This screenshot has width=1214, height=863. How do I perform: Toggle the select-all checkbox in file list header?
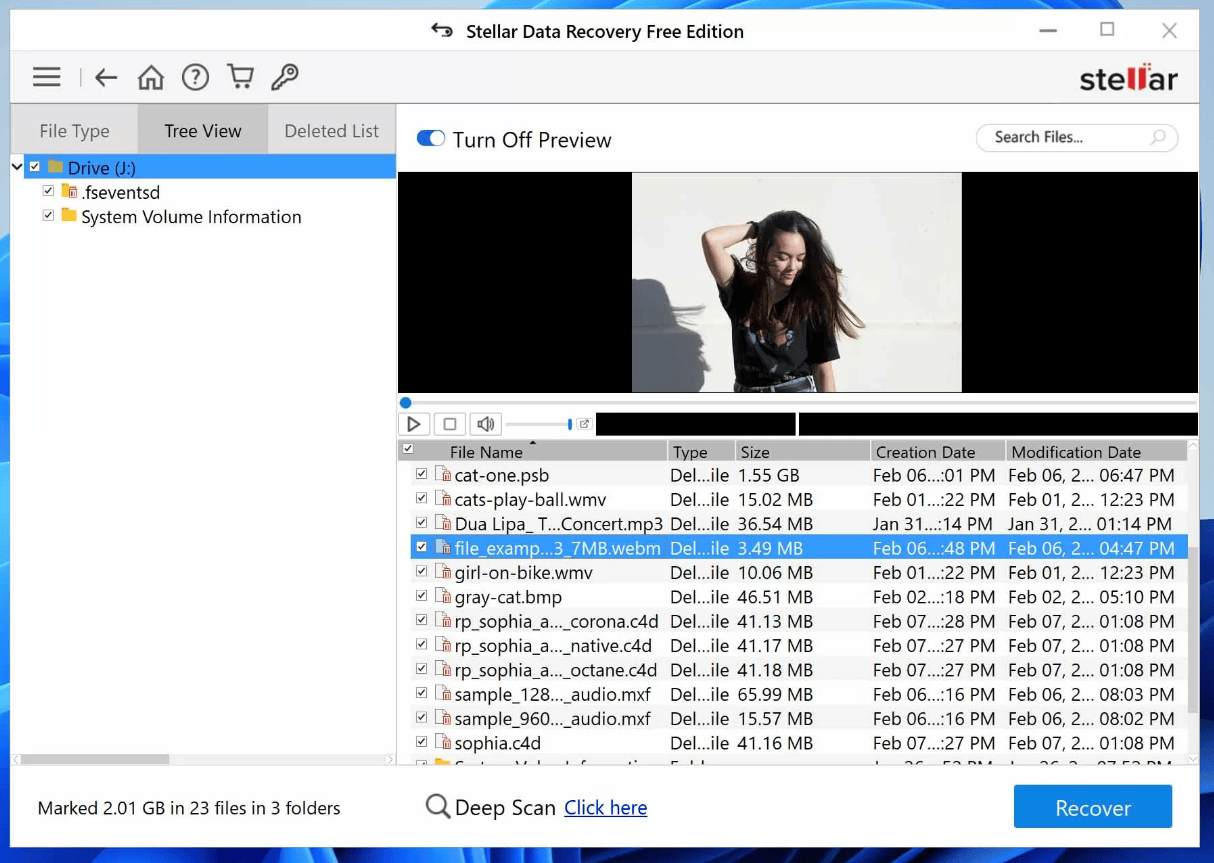(407, 450)
